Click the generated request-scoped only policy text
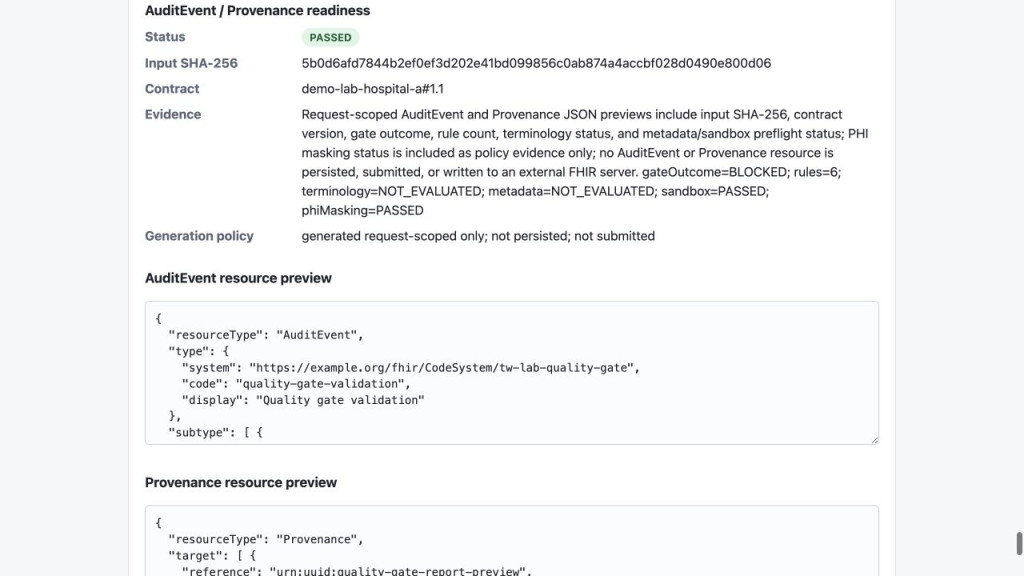Screen dimensions: 1024x576 [x=478, y=236]
